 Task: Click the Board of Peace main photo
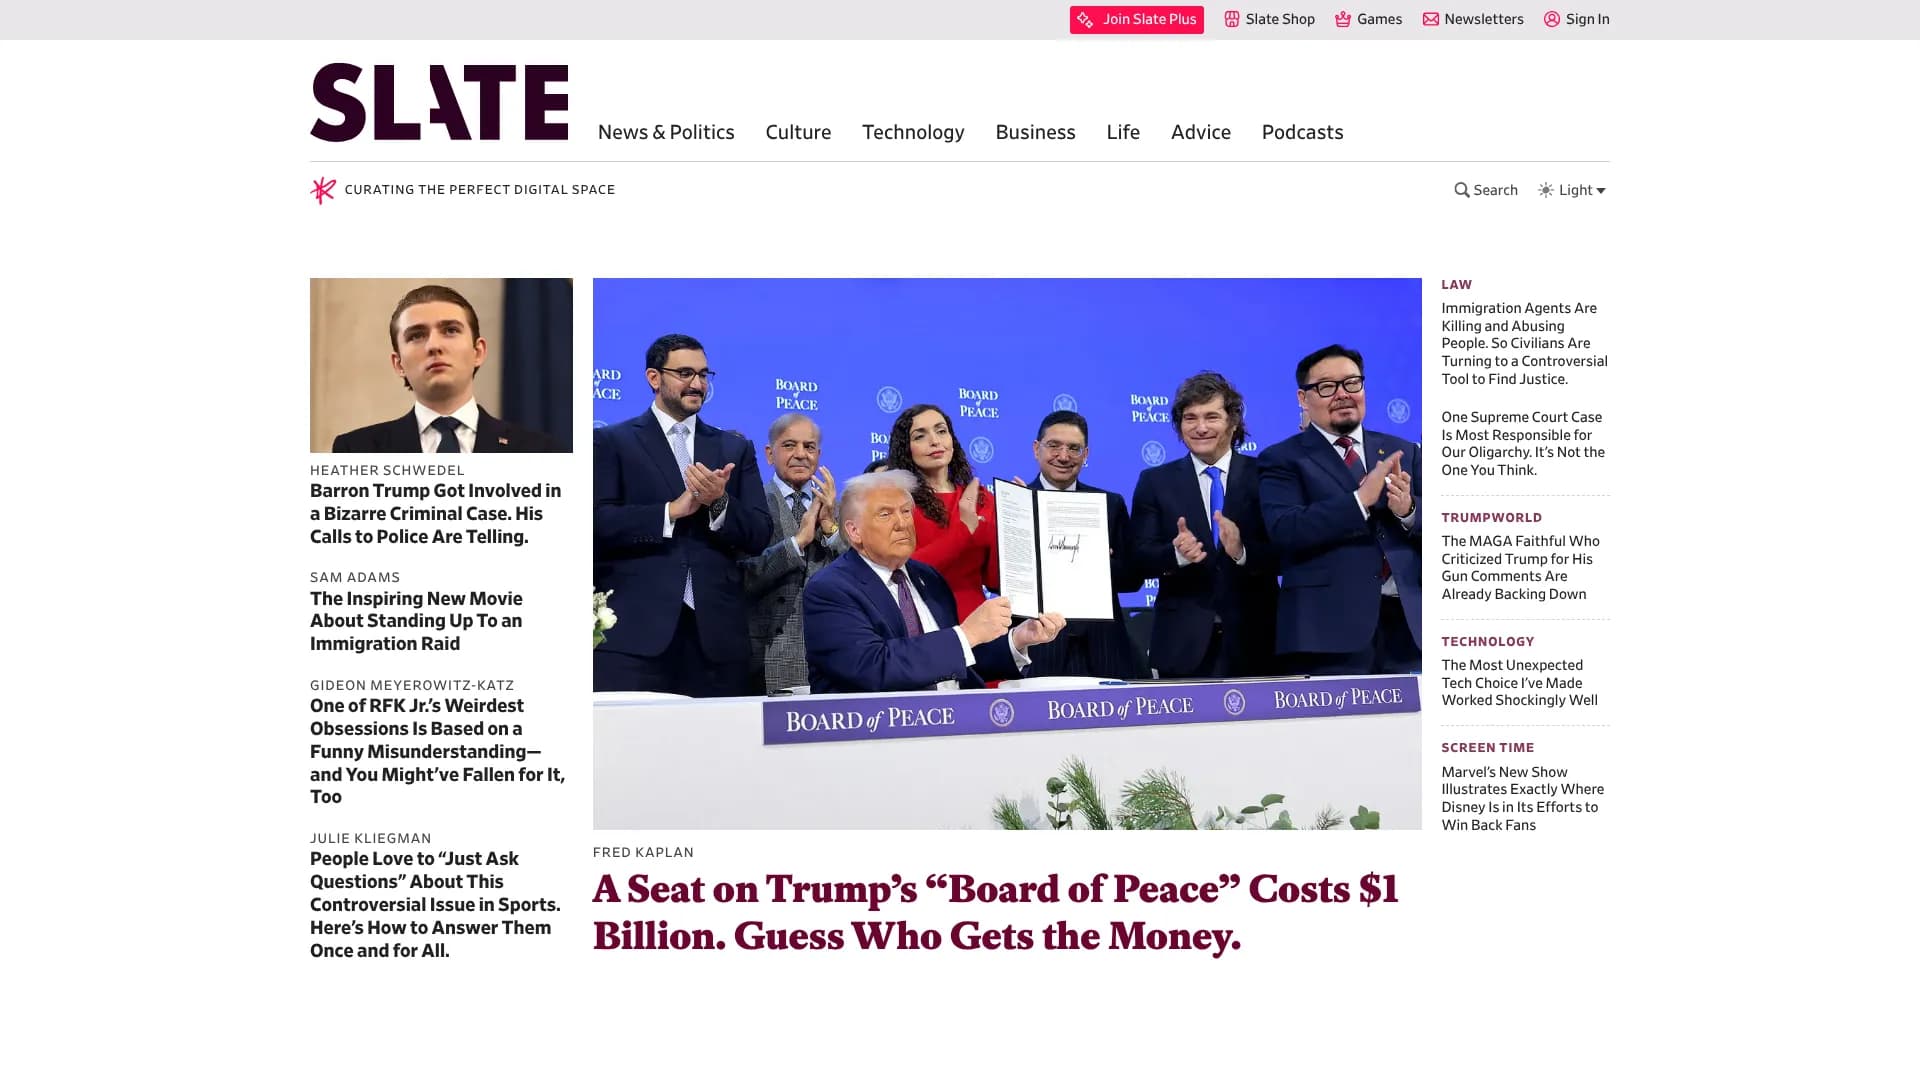pyautogui.click(x=1007, y=554)
